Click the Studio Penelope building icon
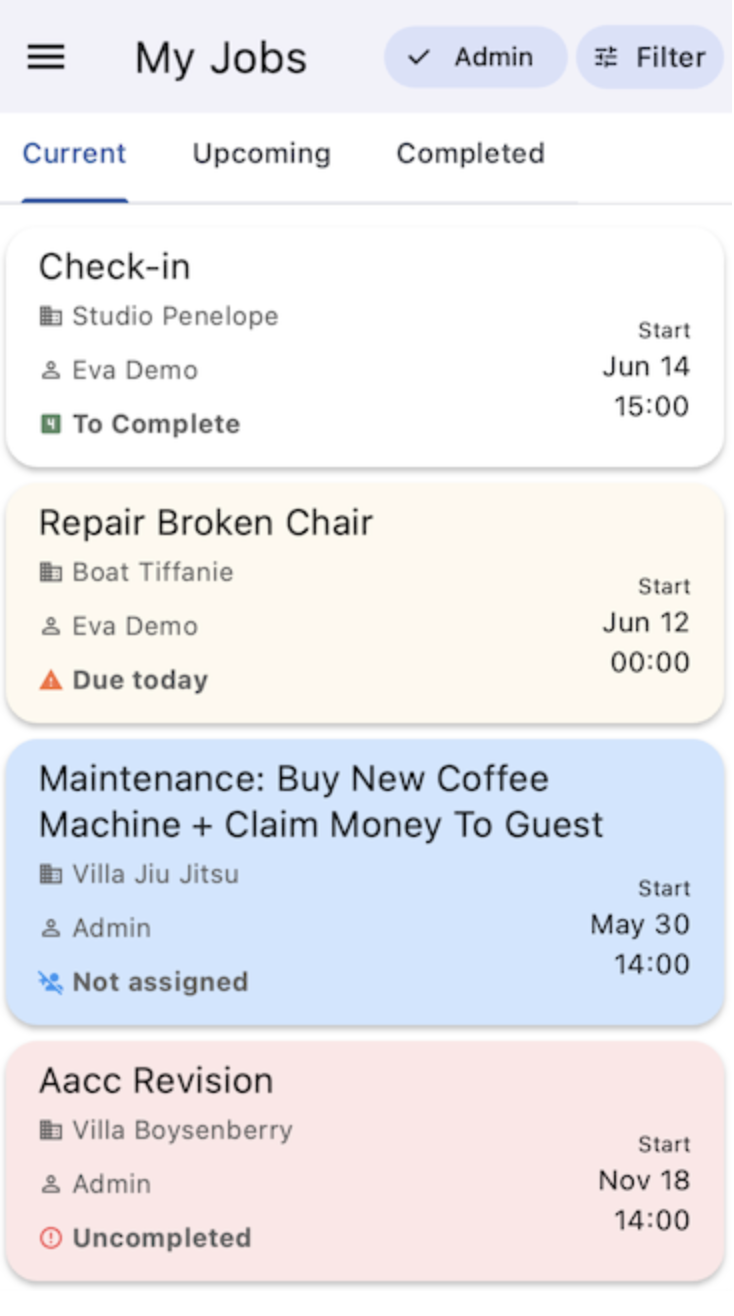Image resolution: width=734 pixels, height=1316 pixels. coord(50,317)
